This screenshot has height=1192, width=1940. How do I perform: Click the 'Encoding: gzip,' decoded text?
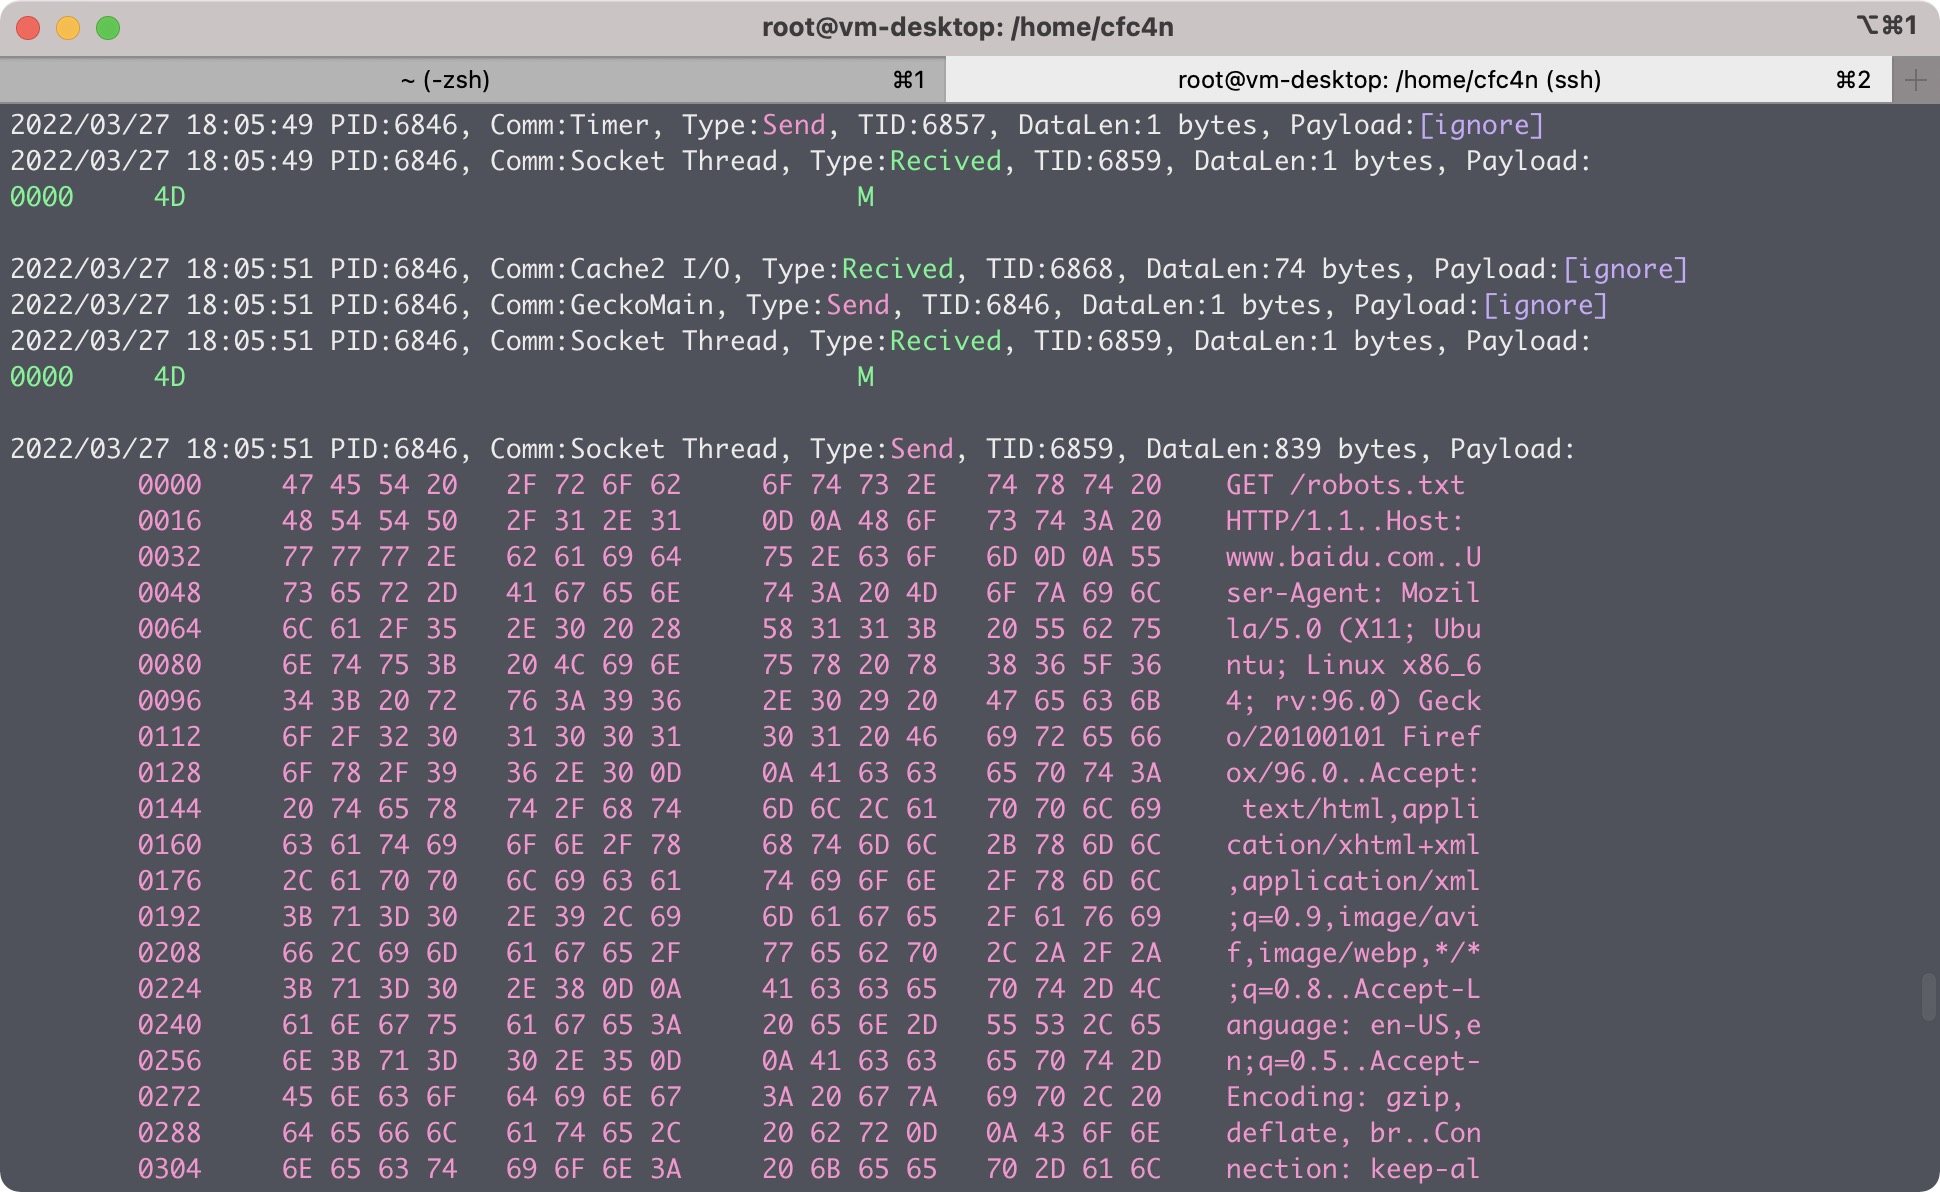point(1344,1097)
